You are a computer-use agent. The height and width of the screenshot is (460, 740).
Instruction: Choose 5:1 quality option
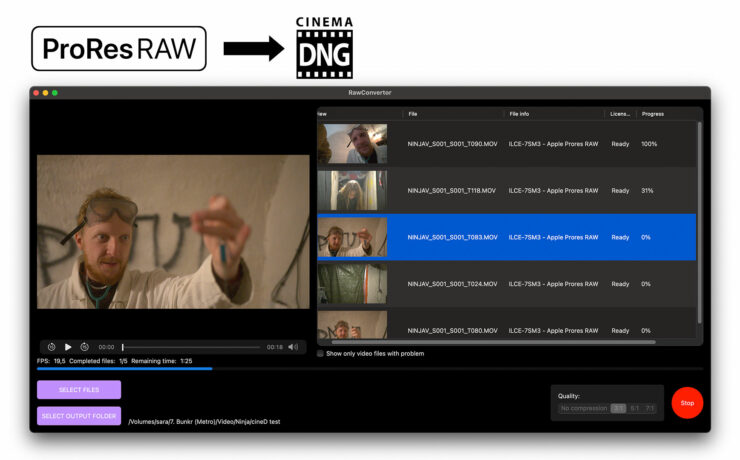pos(635,408)
